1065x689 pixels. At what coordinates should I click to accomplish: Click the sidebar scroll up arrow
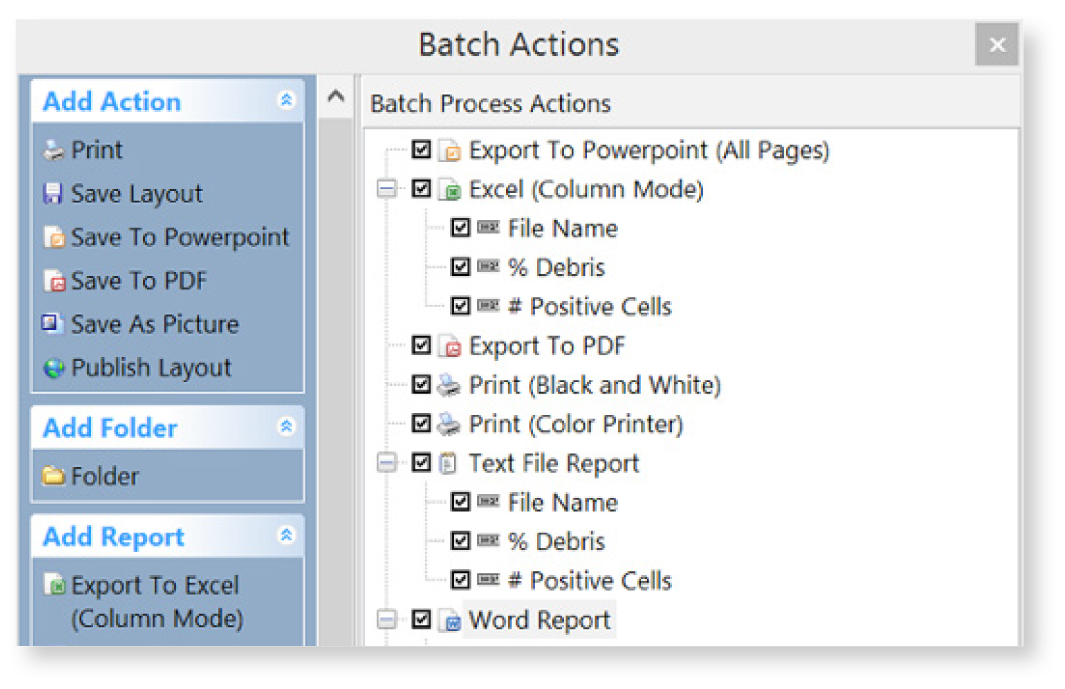[x=336, y=97]
